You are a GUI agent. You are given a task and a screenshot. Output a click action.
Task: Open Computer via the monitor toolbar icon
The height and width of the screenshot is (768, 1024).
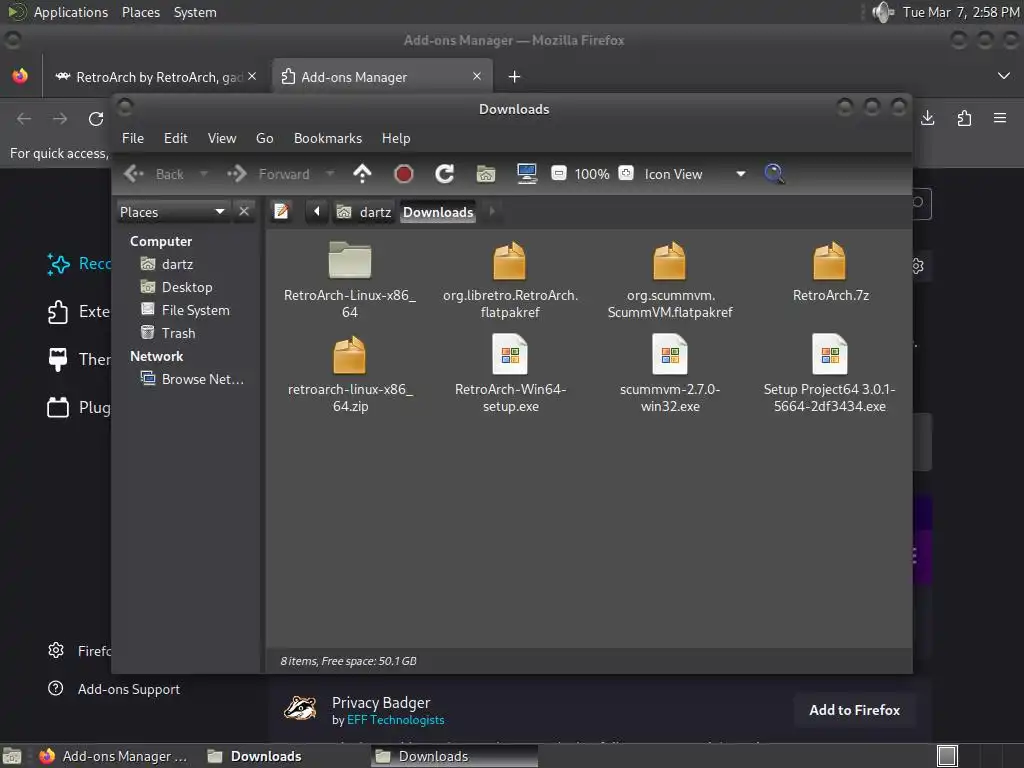tap(526, 174)
